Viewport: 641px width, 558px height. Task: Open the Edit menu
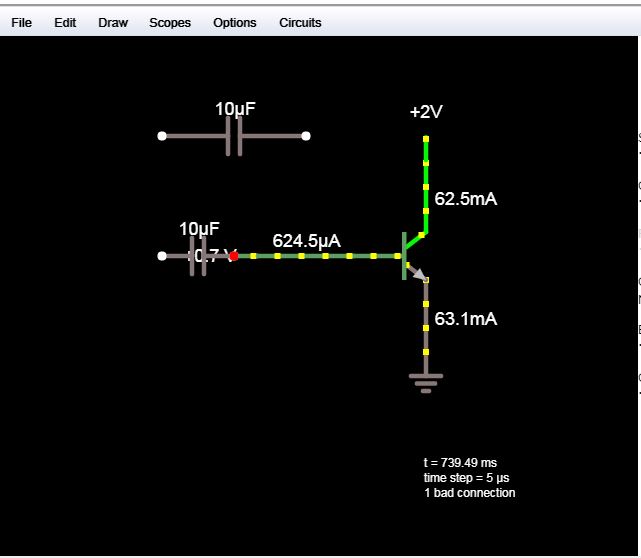coord(65,22)
